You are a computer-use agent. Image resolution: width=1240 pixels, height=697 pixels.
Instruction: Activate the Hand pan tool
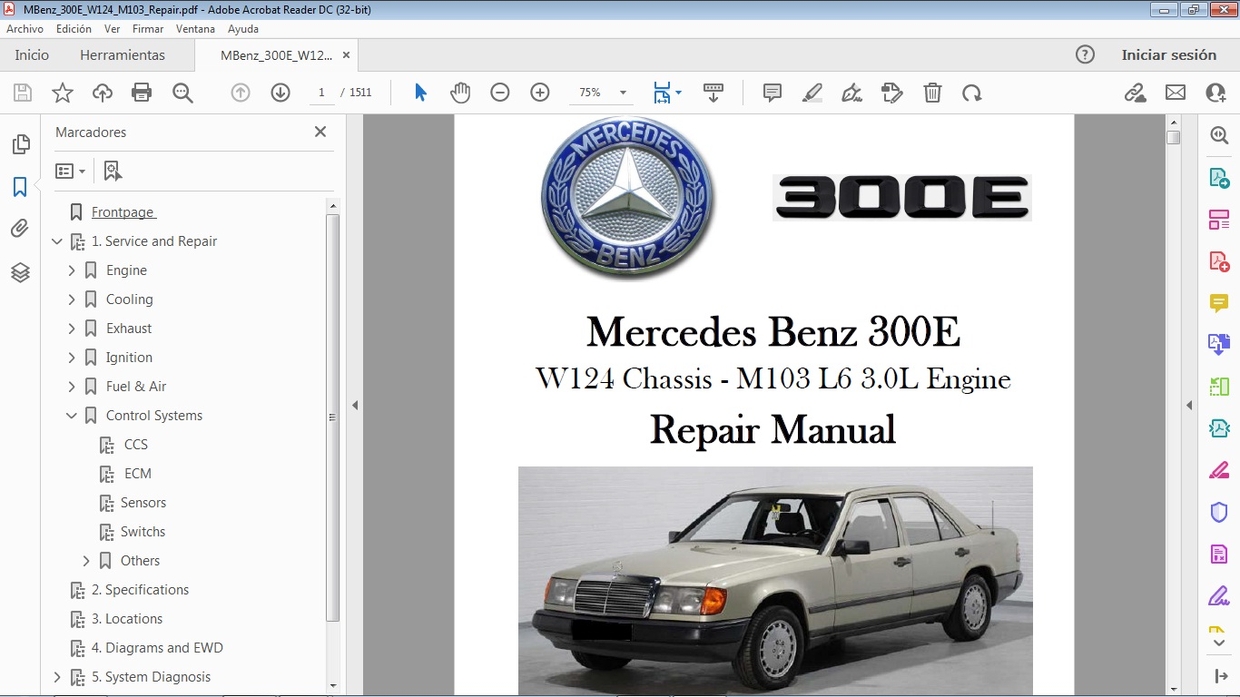coord(460,93)
